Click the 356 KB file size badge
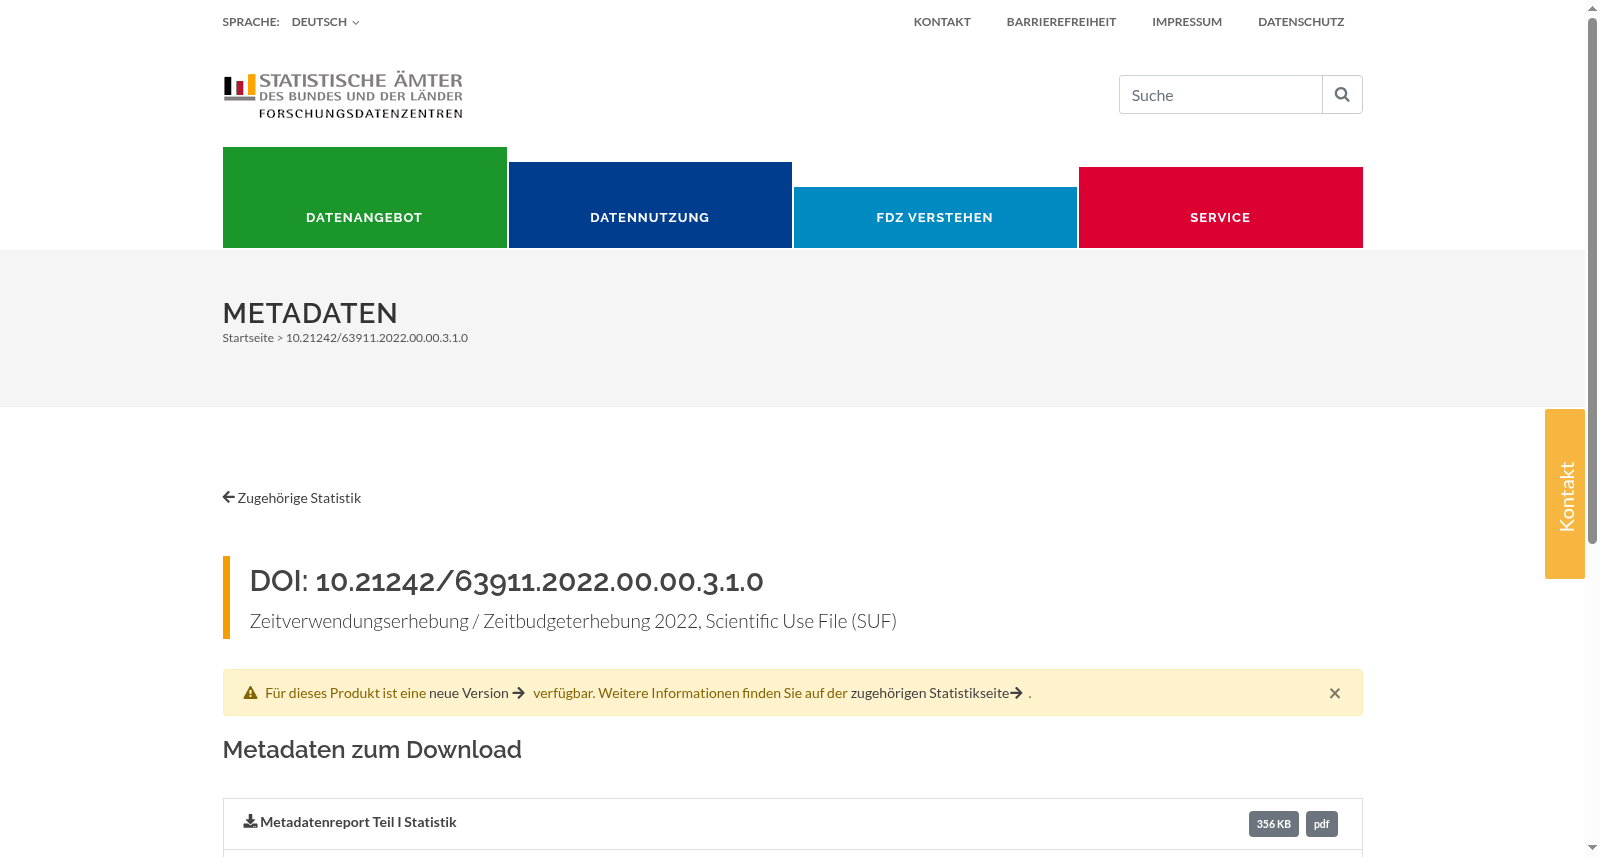Image resolution: width=1600 pixels, height=857 pixels. pos(1273,824)
